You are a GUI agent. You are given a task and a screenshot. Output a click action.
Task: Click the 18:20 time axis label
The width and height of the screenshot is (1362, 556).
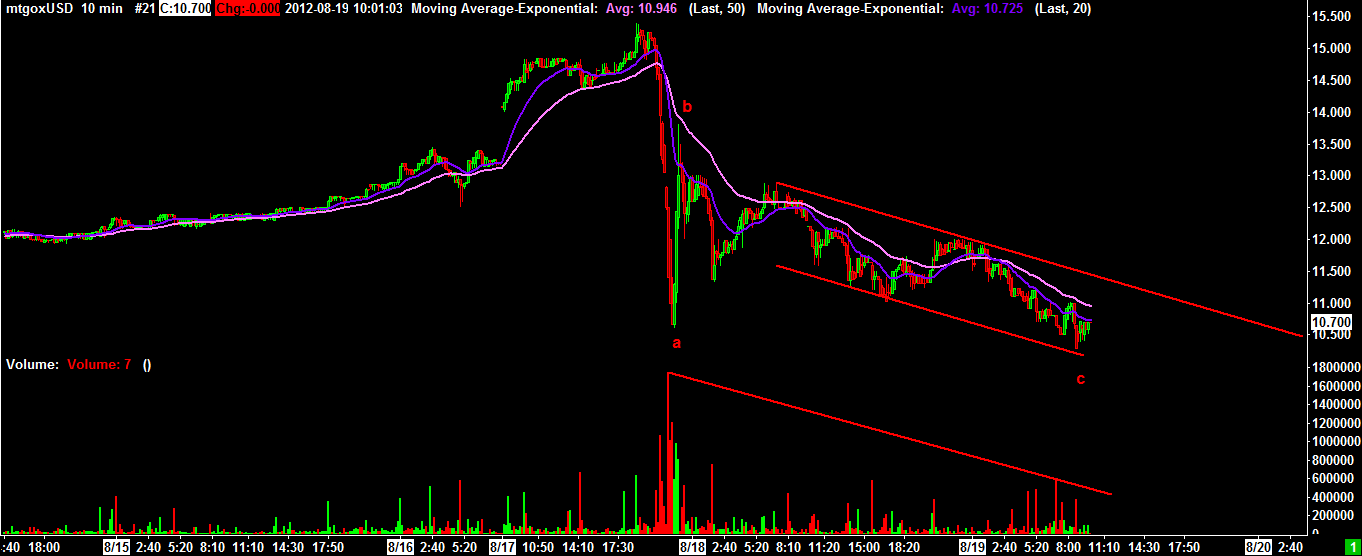905,548
